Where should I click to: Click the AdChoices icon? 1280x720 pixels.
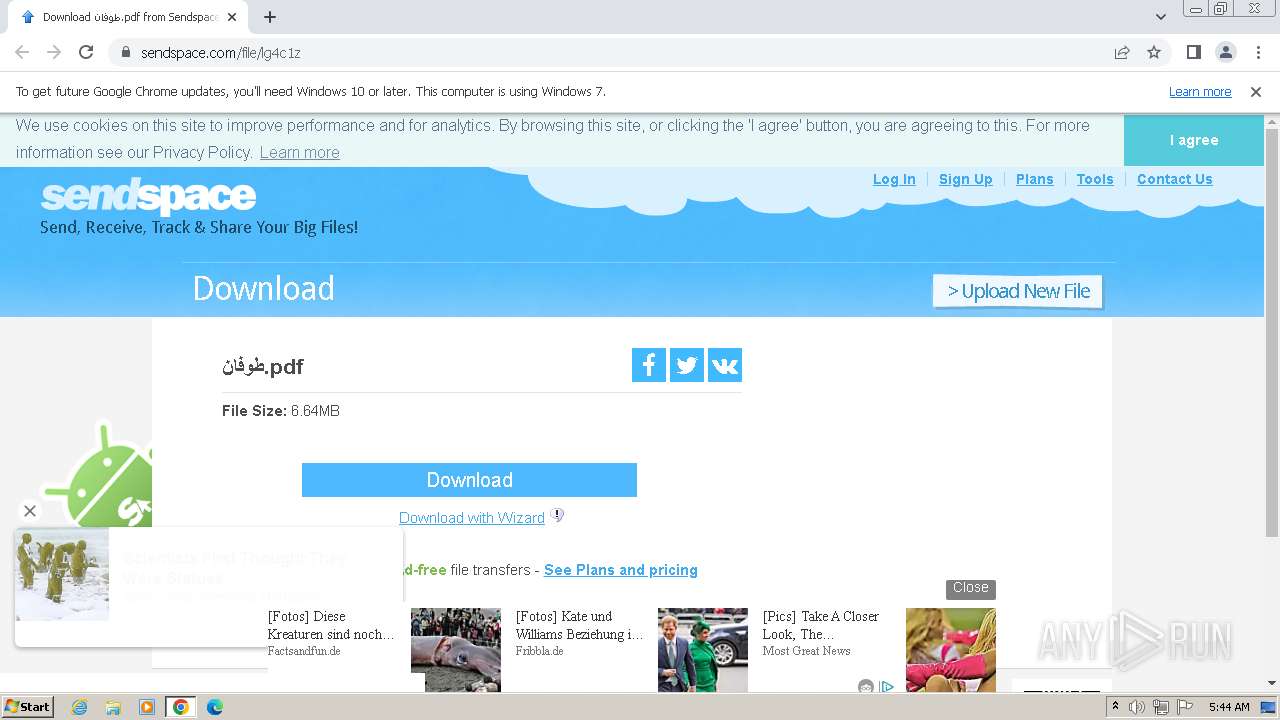point(886,687)
